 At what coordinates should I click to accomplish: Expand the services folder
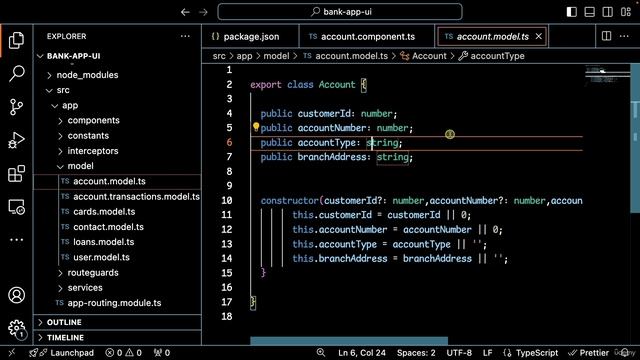(85, 288)
